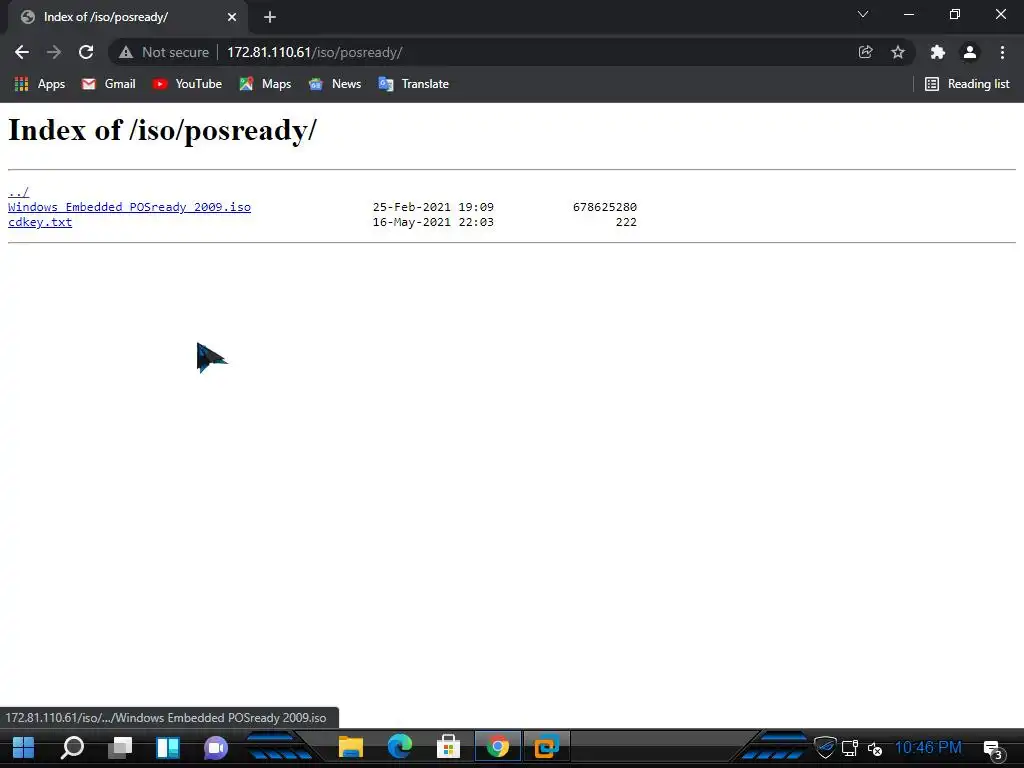Click the date 16-May-2021 22:03
Viewport: 1024px width, 768px height.
point(433,222)
